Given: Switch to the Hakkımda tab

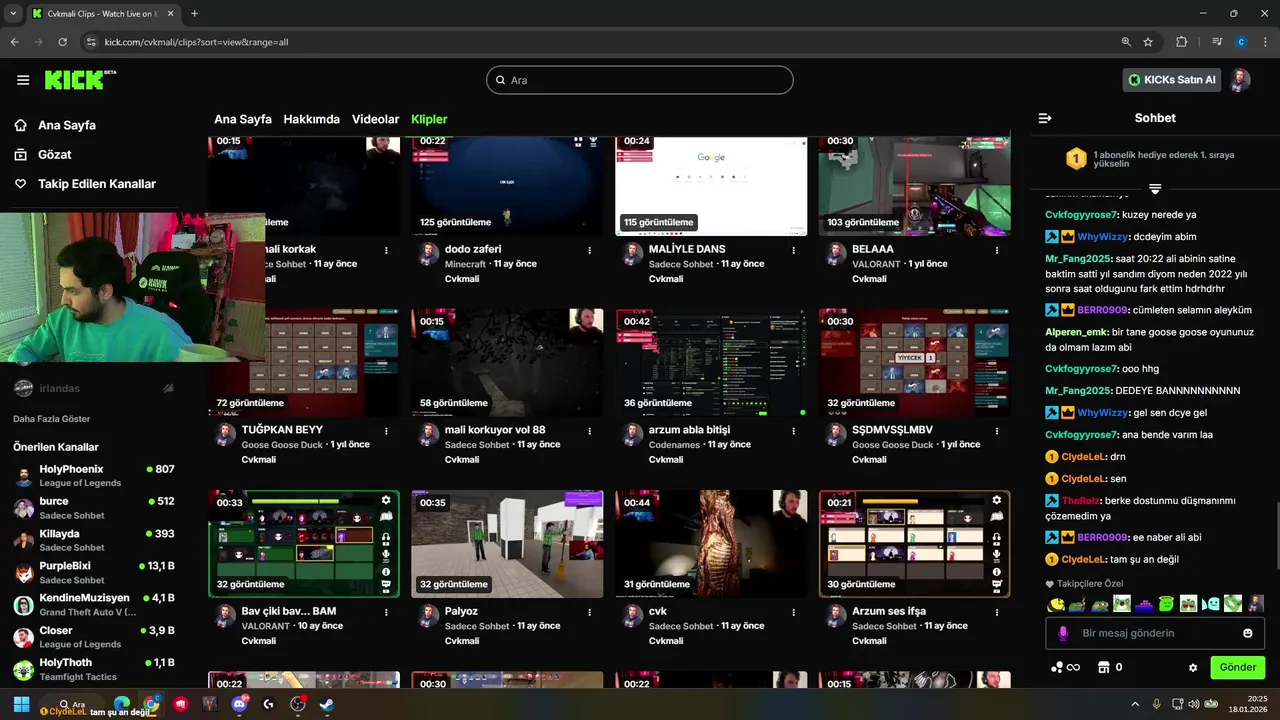Looking at the screenshot, I should [311, 119].
